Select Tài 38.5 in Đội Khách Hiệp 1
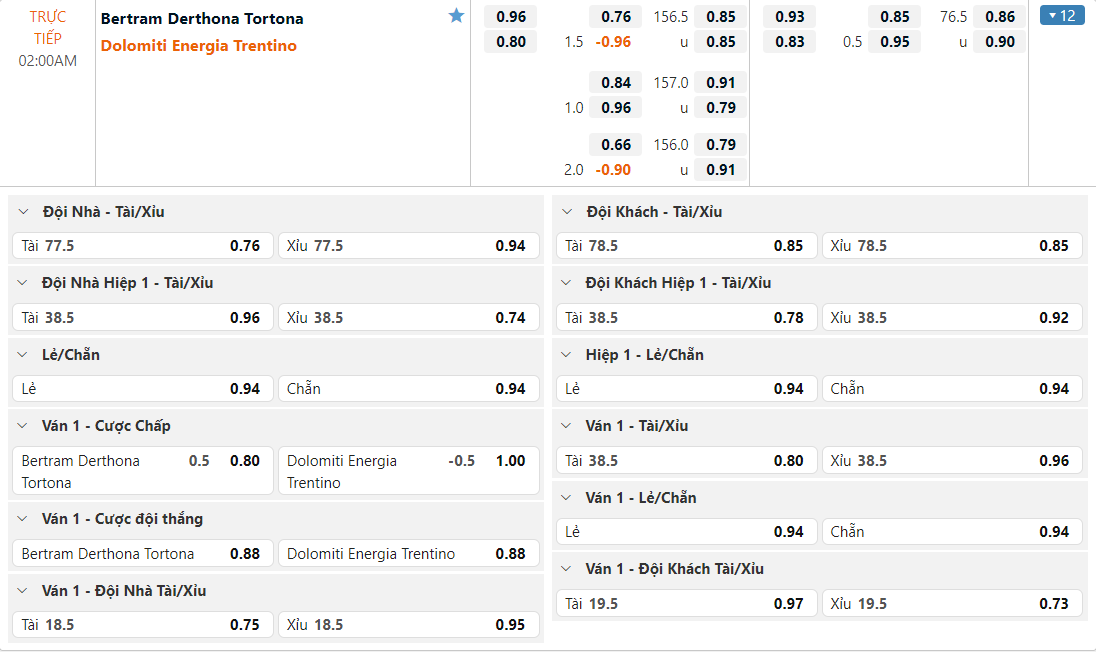This screenshot has height=652, width=1096. [685, 318]
